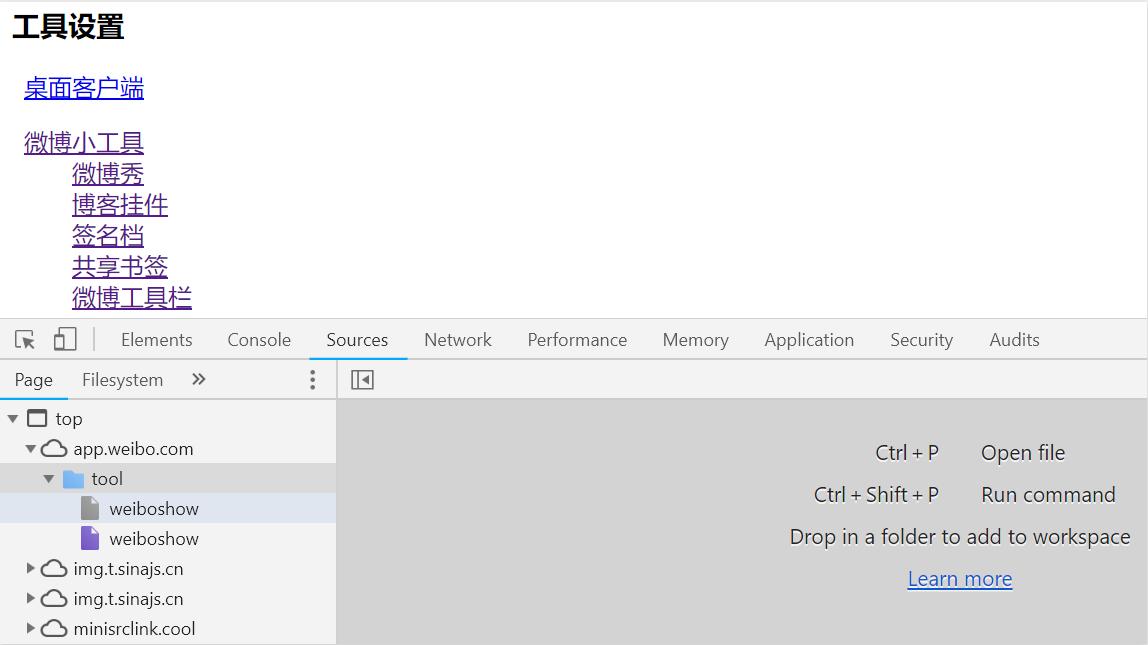The width and height of the screenshot is (1148, 645).
Task: Open the Elements tab
Action: point(157,340)
